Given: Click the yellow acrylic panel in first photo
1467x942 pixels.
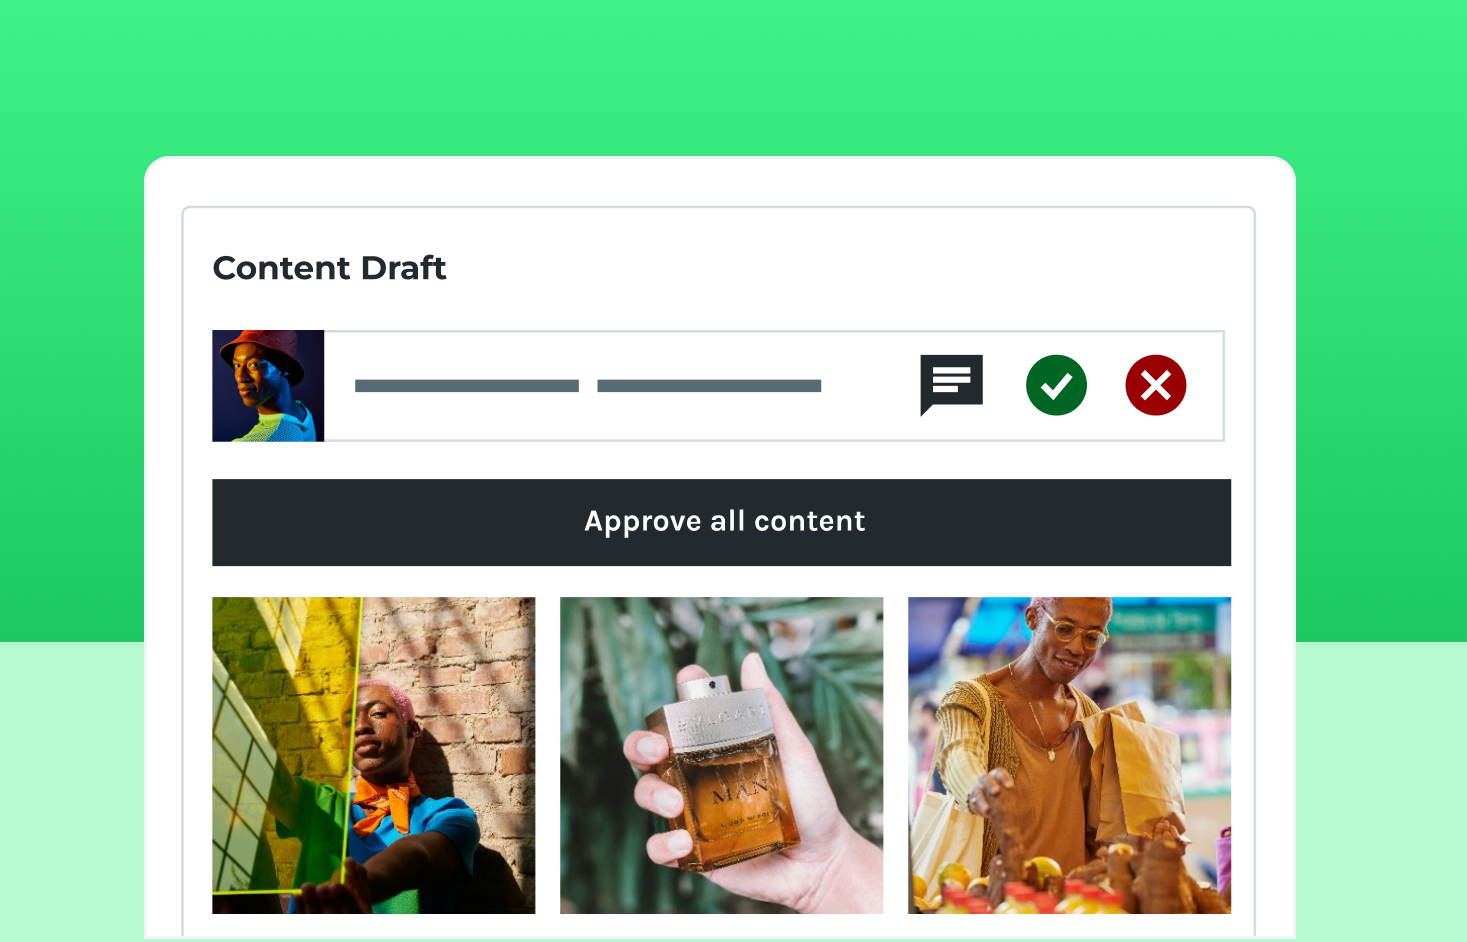Looking at the screenshot, I should click(x=285, y=740).
